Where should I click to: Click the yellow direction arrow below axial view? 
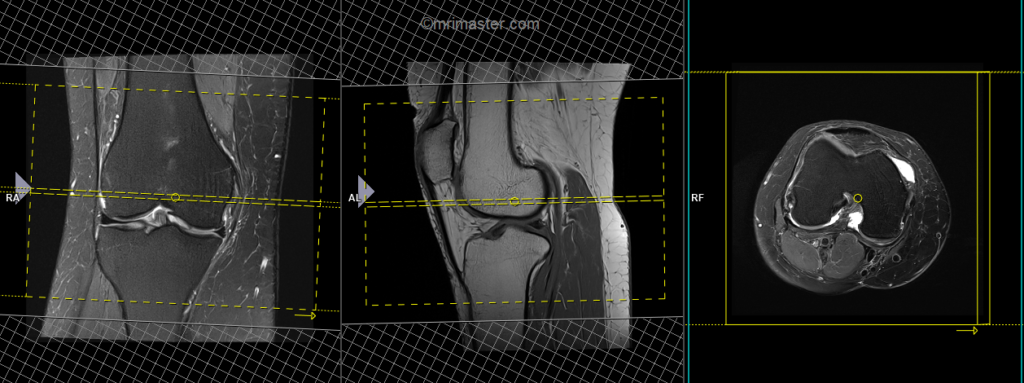point(967,331)
